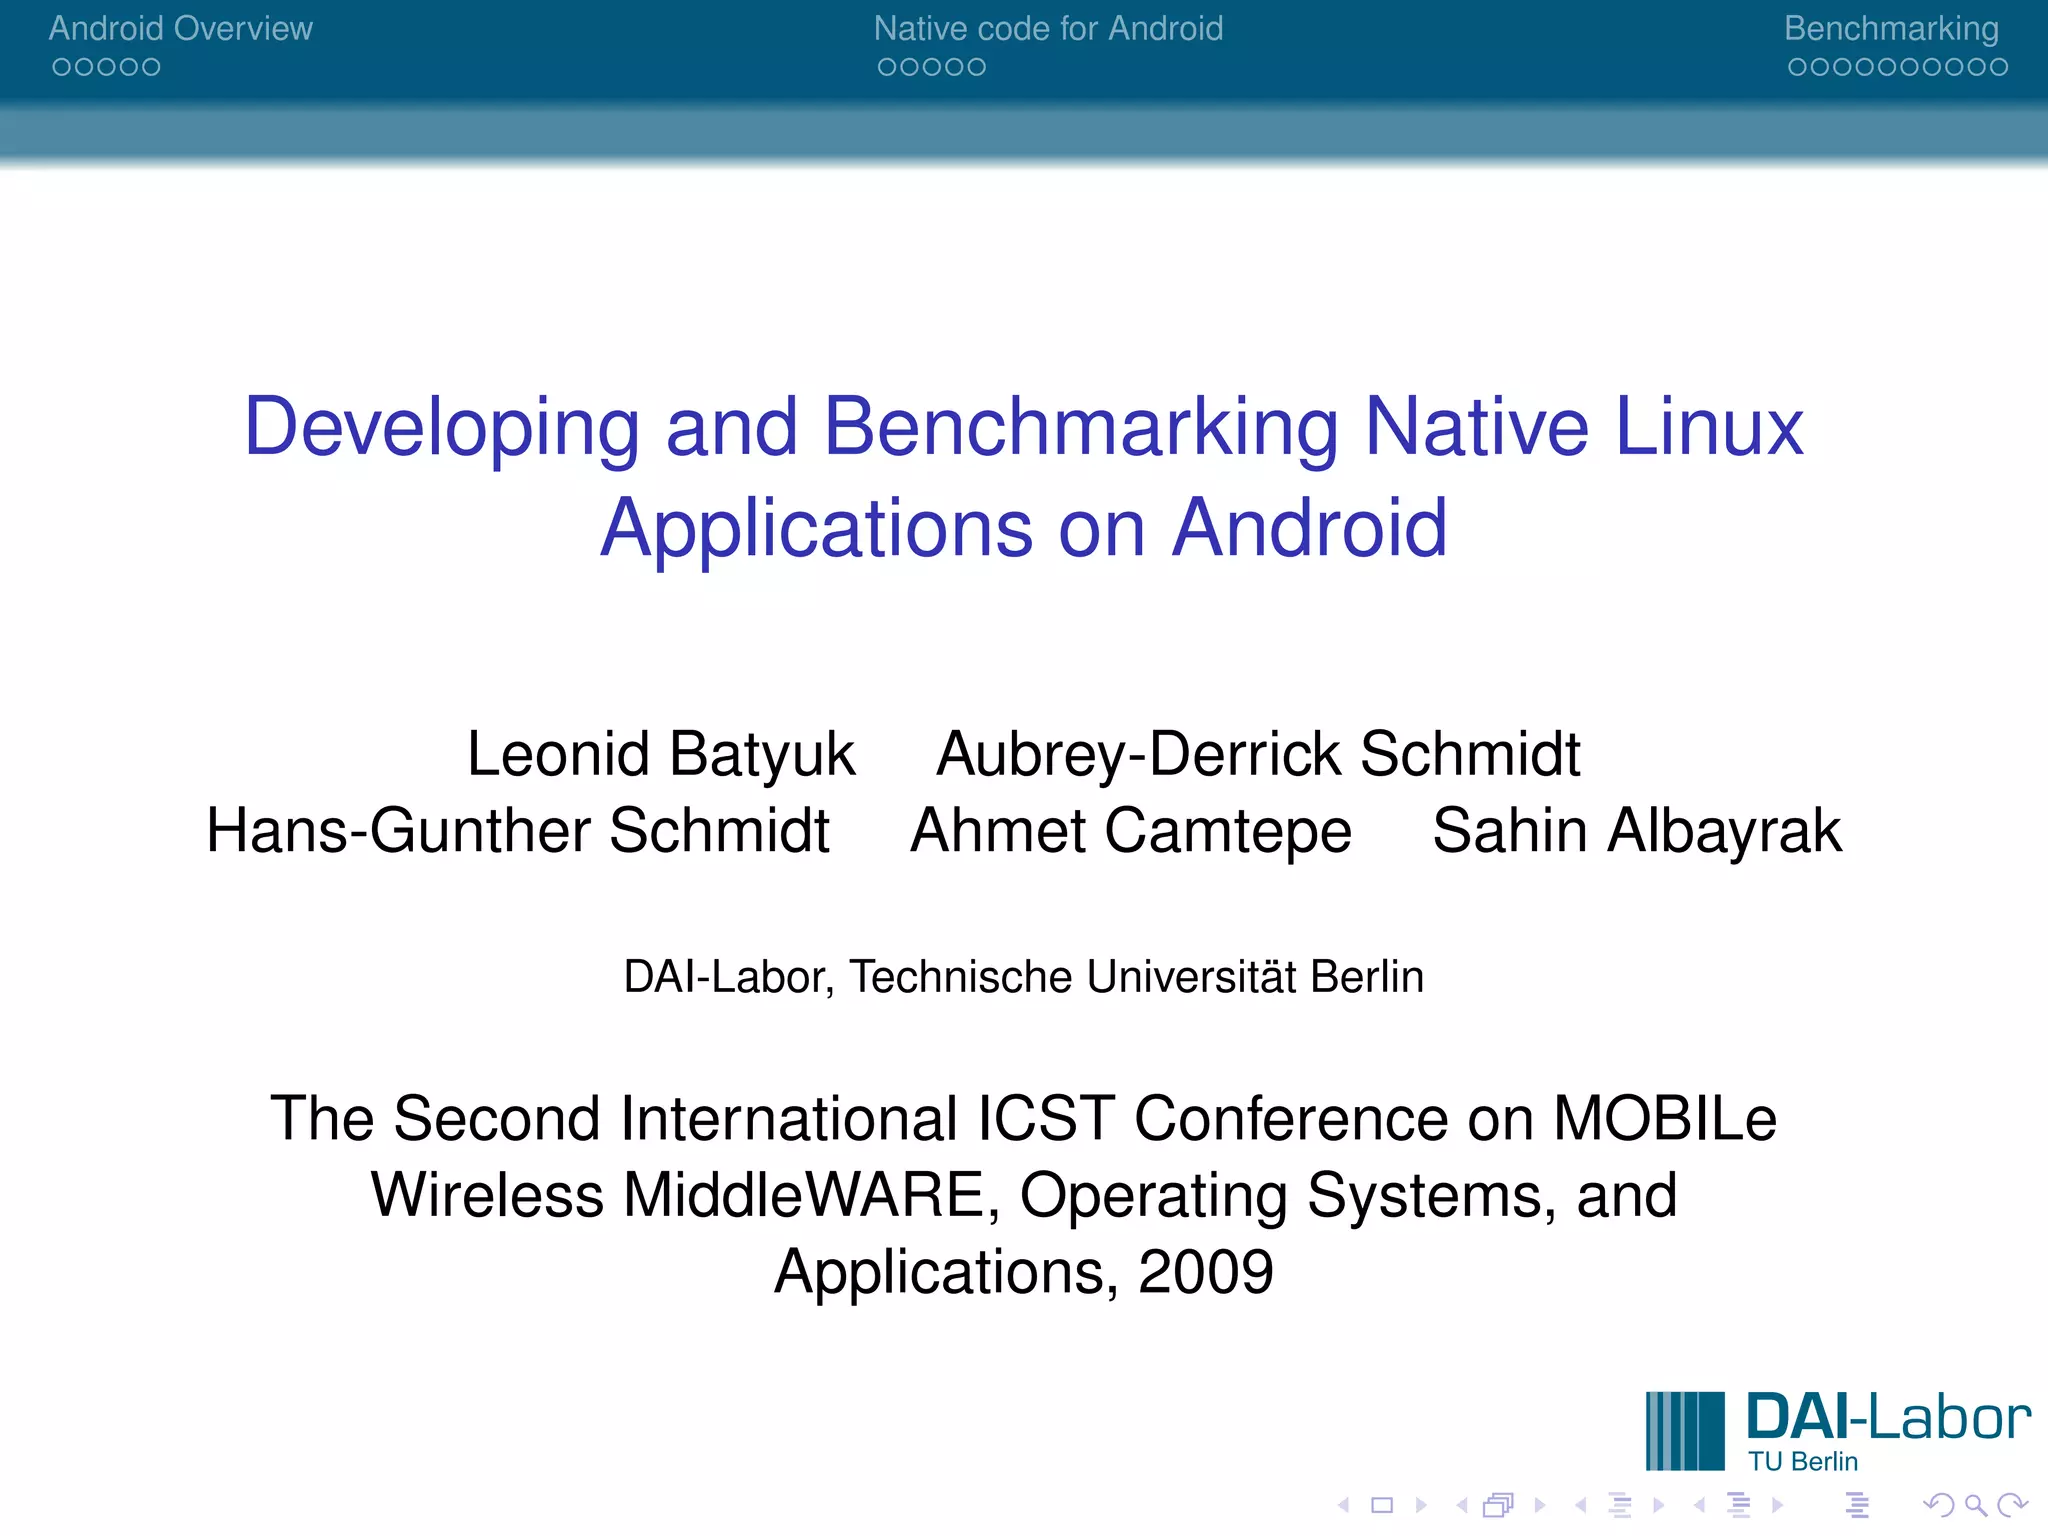Open the Android Overview section
This screenshot has height=1536, width=2048.
pos(180,28)
